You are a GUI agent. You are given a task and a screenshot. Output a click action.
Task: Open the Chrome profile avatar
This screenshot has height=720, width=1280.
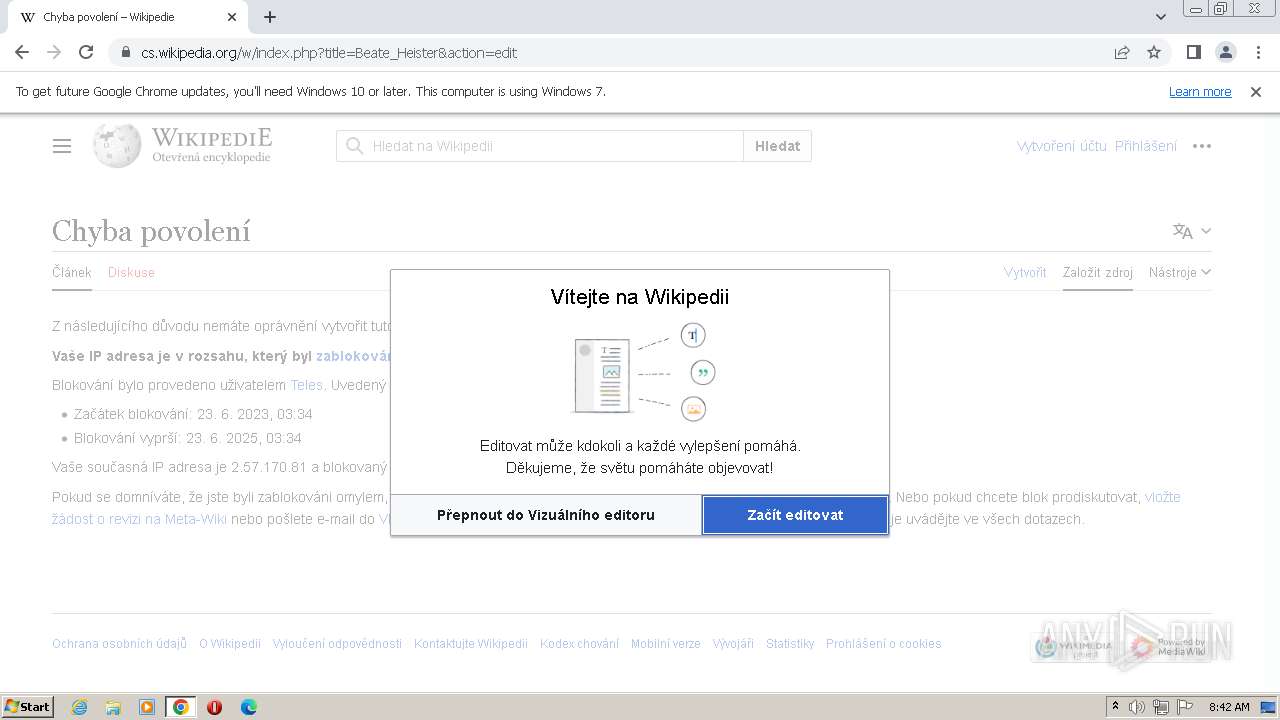click(1225, 52)
